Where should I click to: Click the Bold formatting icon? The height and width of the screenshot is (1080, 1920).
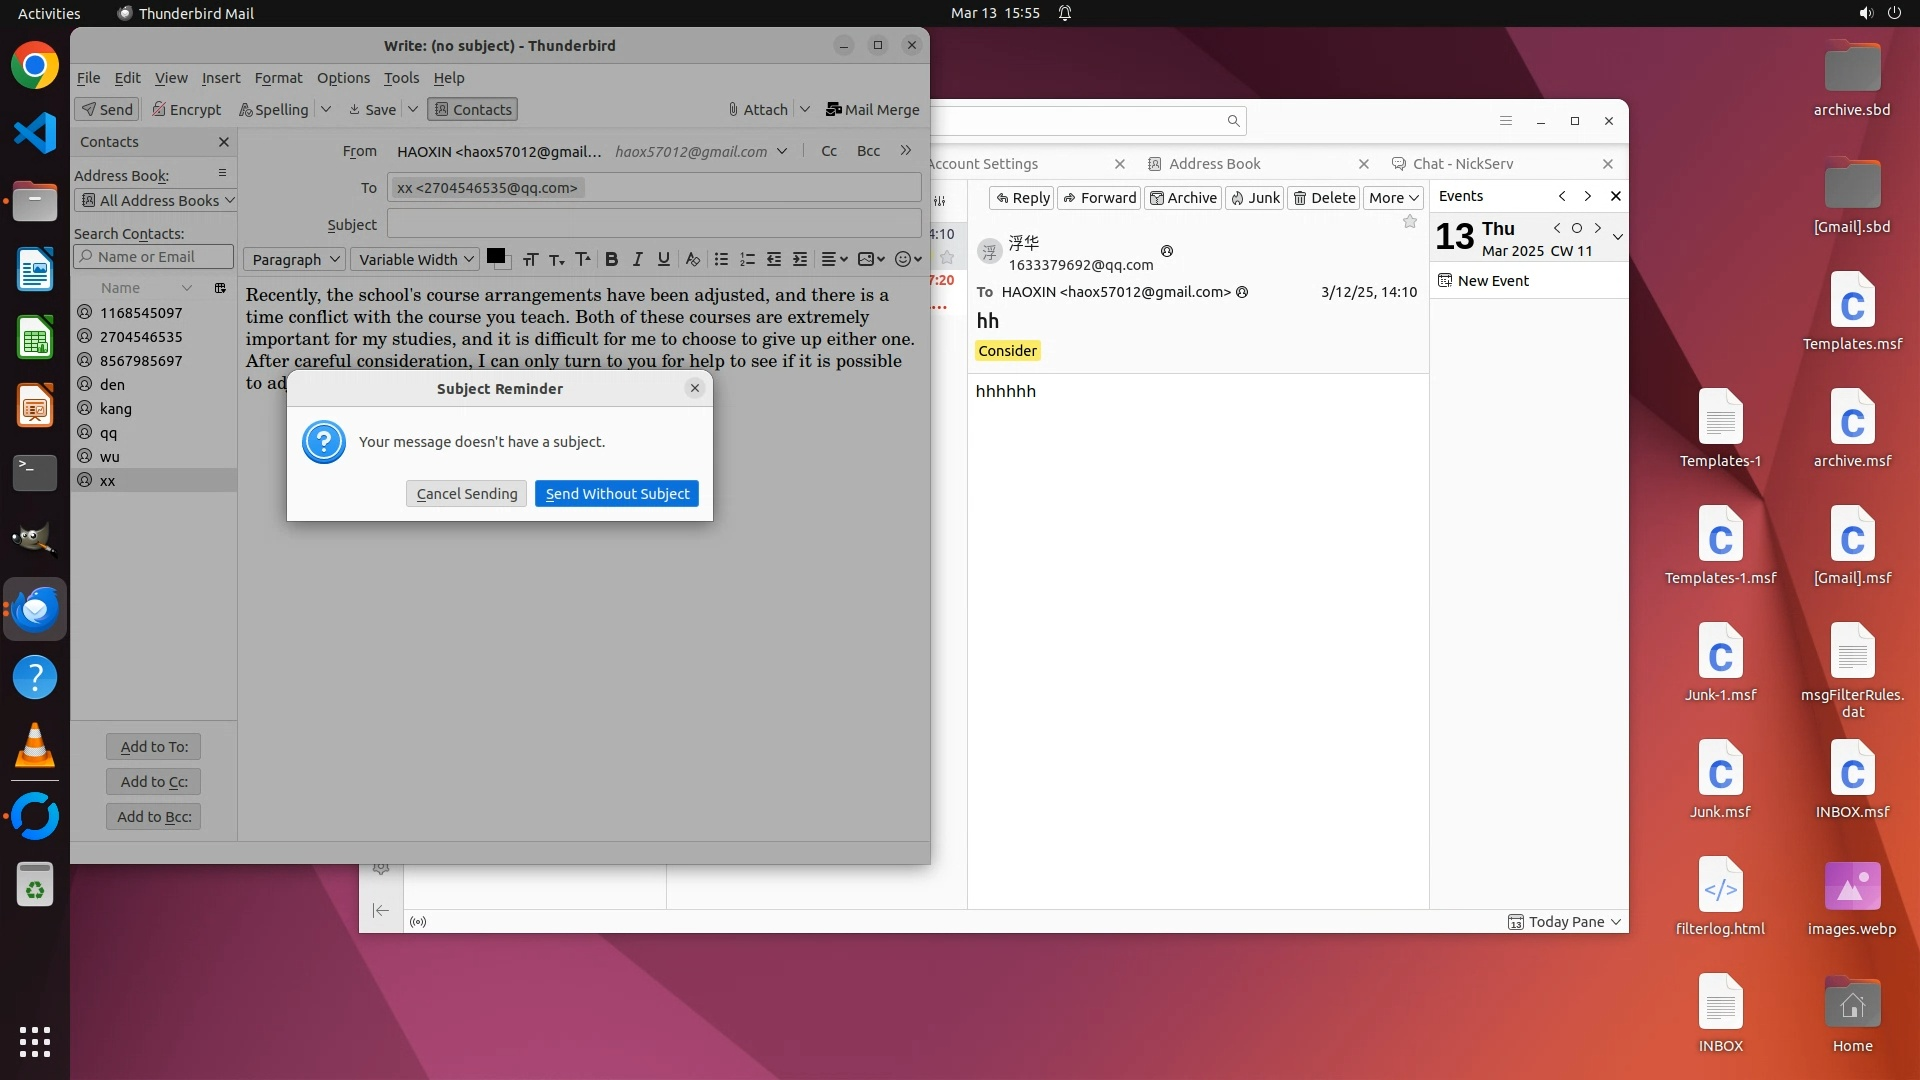click(611, 259)
